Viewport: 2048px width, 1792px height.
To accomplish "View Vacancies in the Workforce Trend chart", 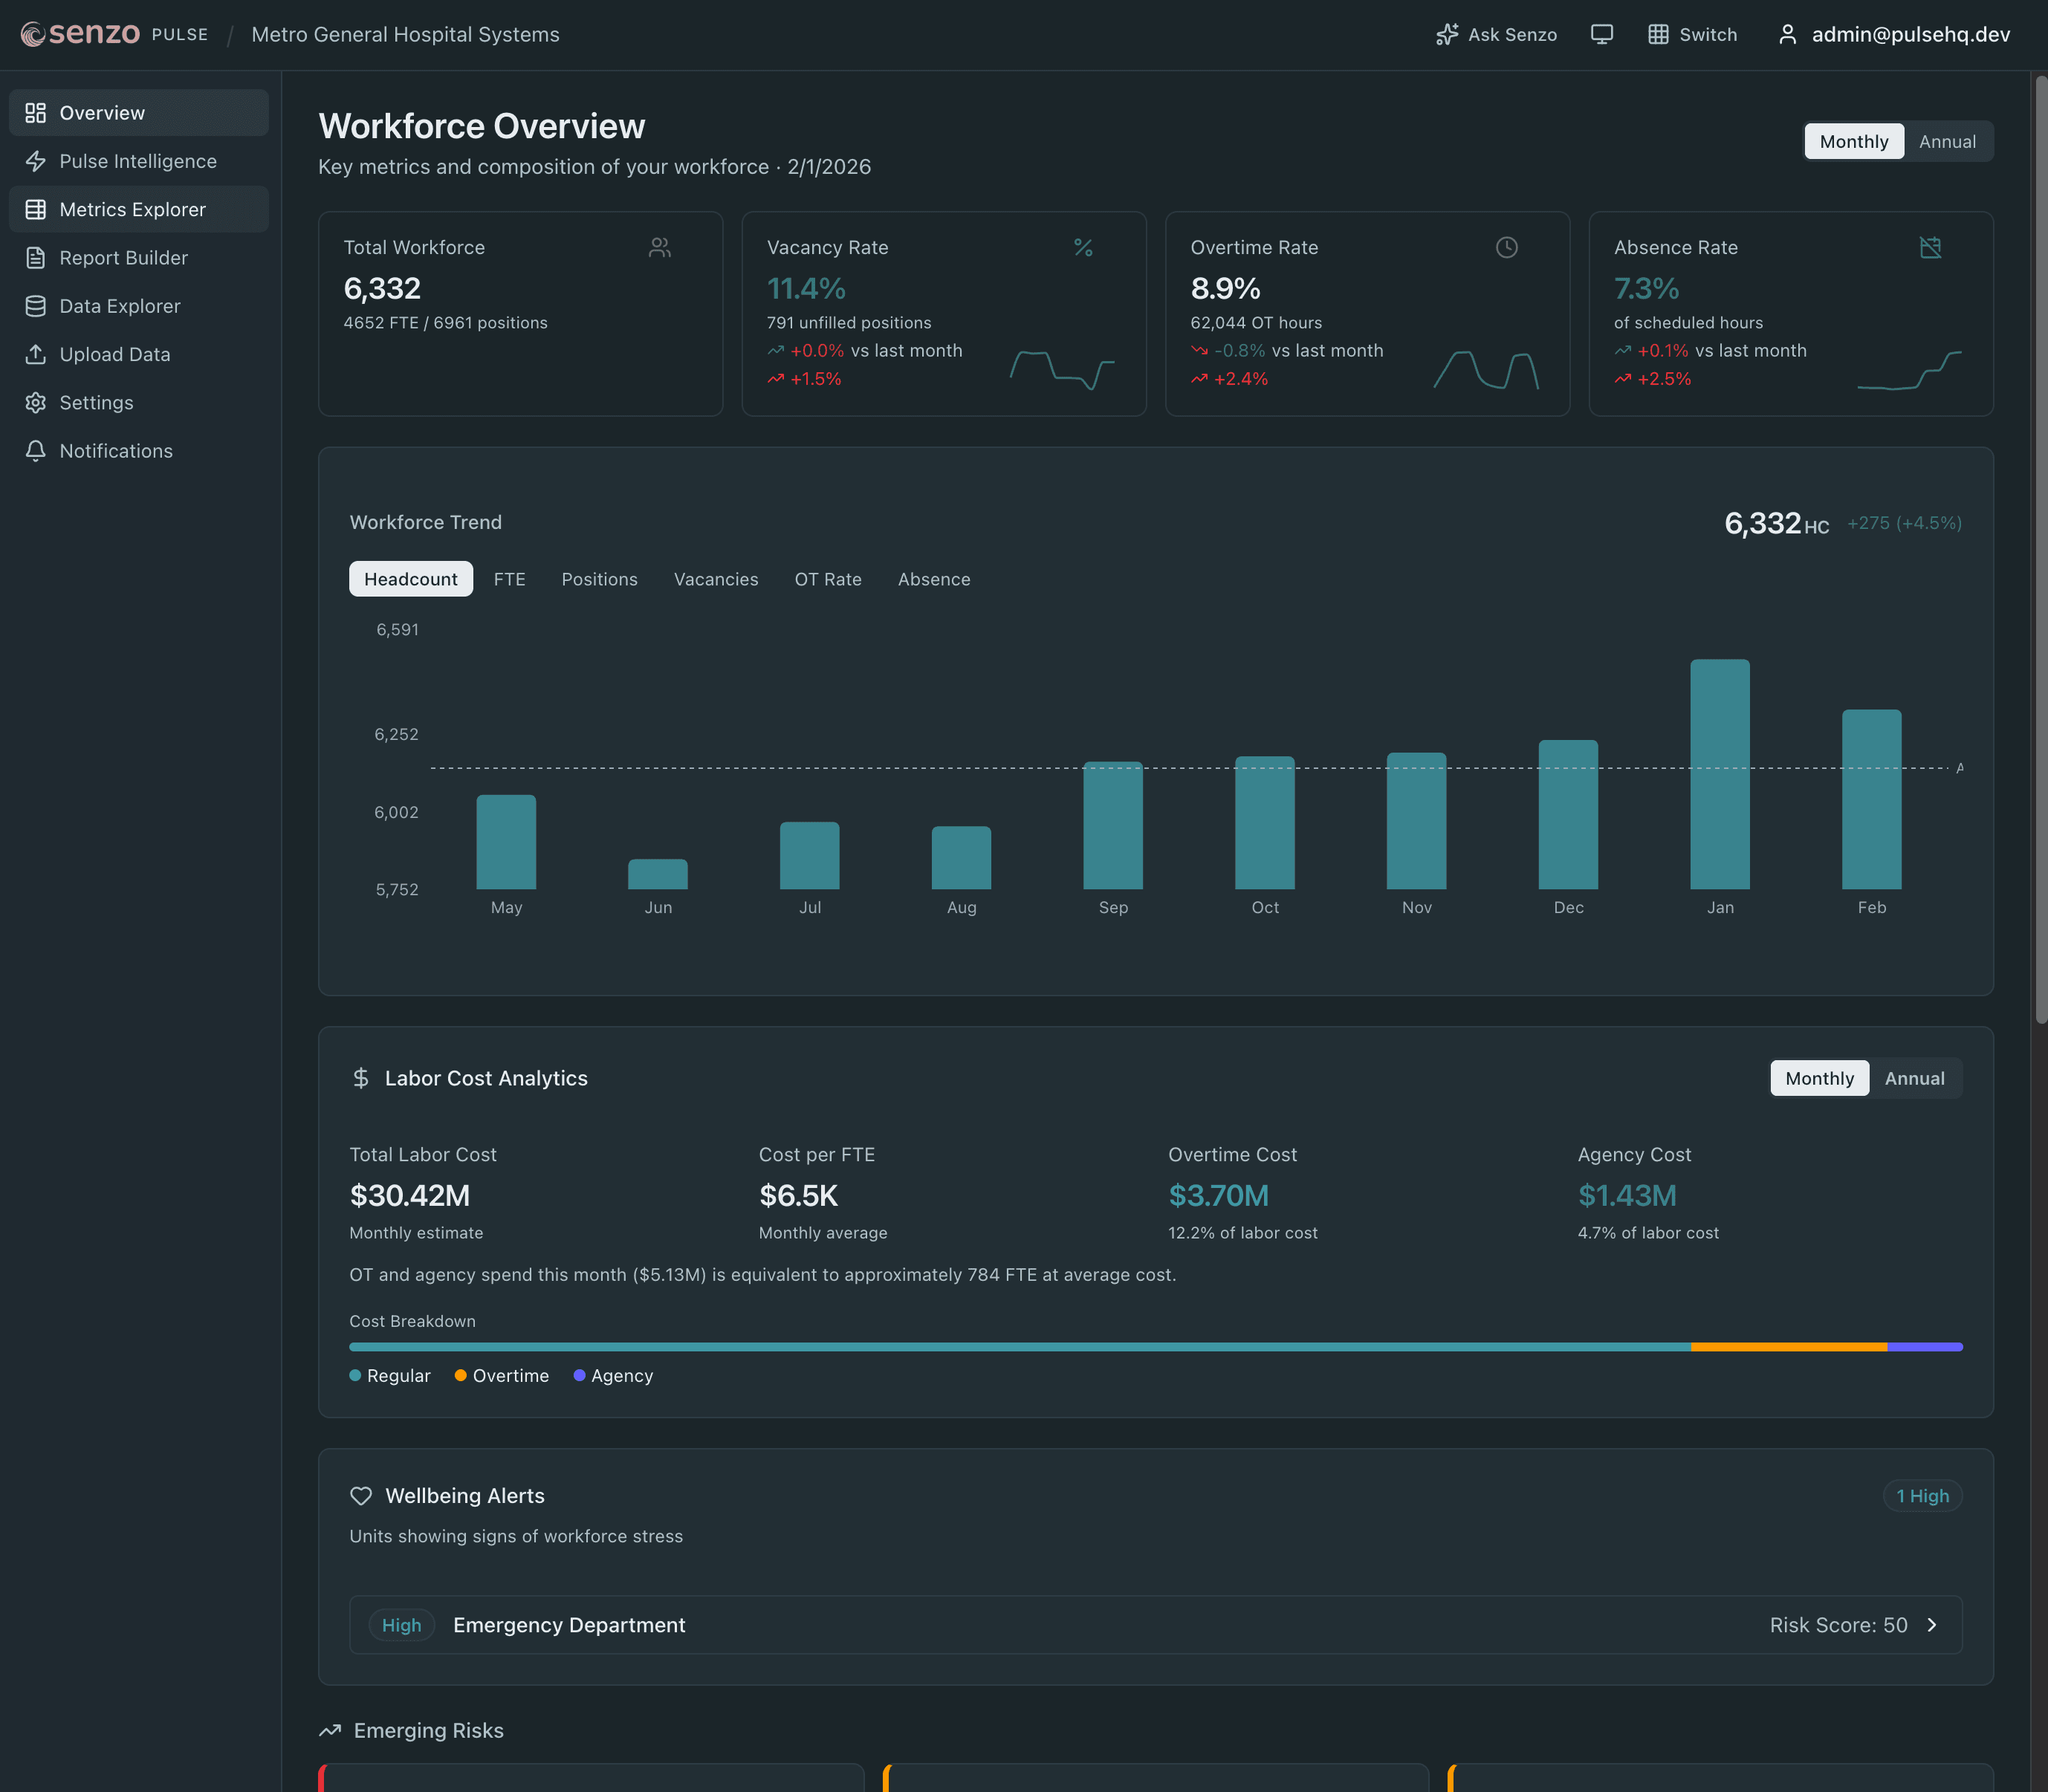I will tap(716, 579).
